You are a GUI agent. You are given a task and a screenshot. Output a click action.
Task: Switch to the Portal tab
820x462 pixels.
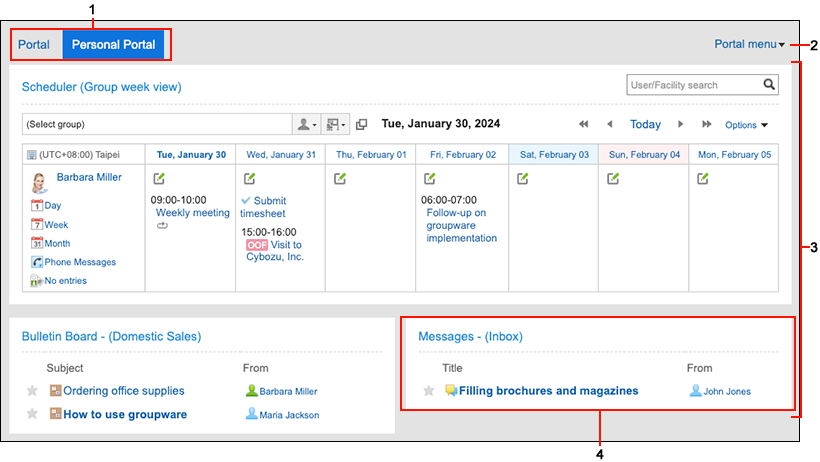coord(34,44)
